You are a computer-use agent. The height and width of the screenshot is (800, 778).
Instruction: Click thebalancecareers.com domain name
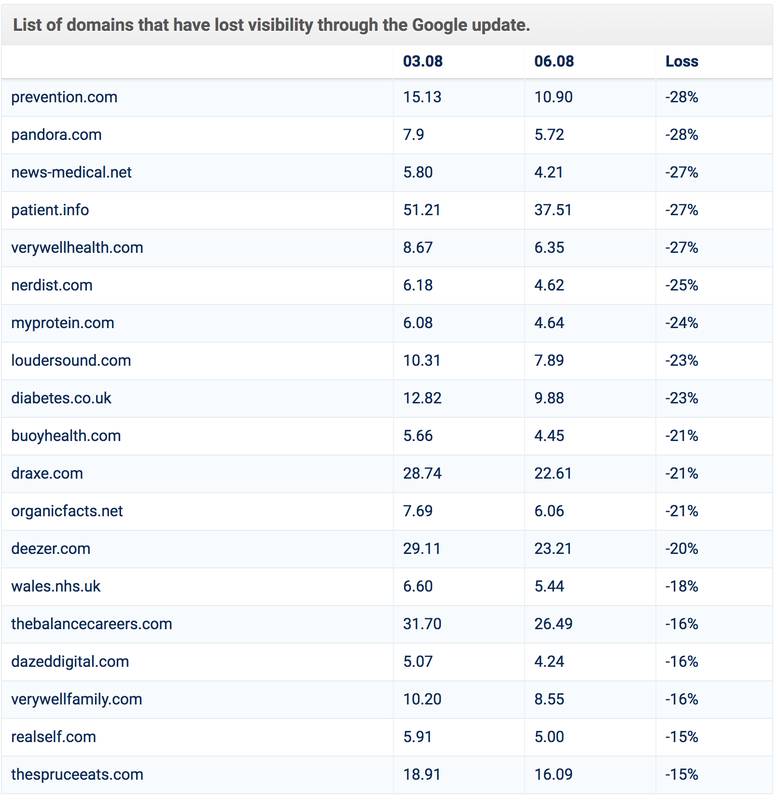(x=92, y=624)
